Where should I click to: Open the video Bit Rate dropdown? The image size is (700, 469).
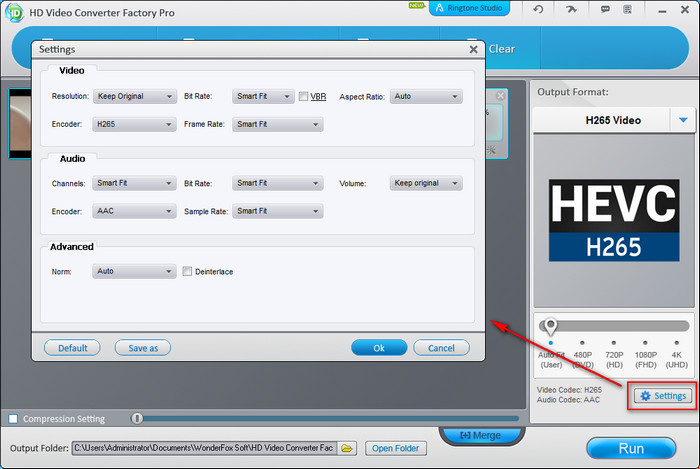pos(263,96)
